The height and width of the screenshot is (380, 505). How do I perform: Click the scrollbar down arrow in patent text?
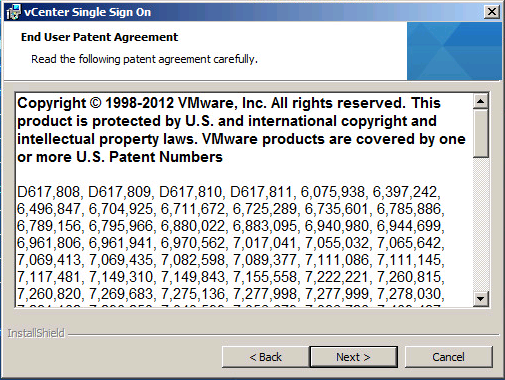481,299
